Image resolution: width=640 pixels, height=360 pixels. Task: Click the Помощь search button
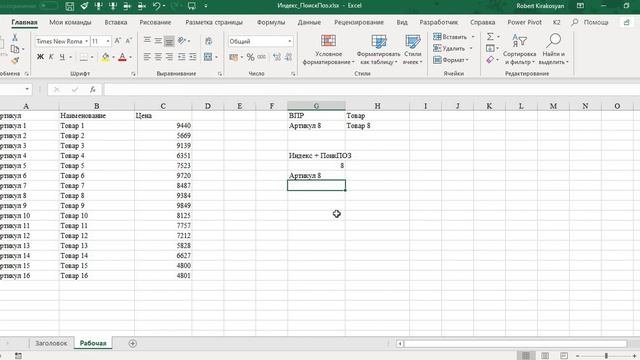click(x=590, y=22)
